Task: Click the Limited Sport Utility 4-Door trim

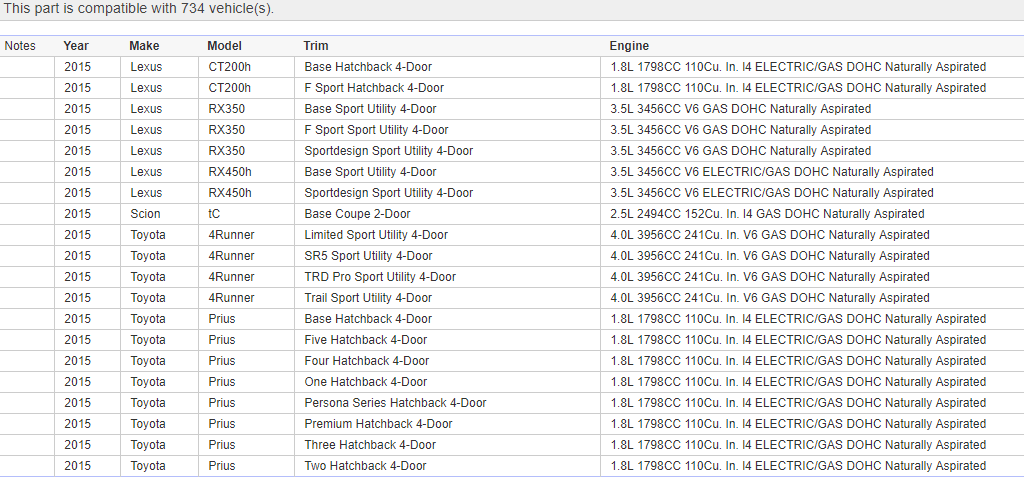Action: [x=376, y=235]
